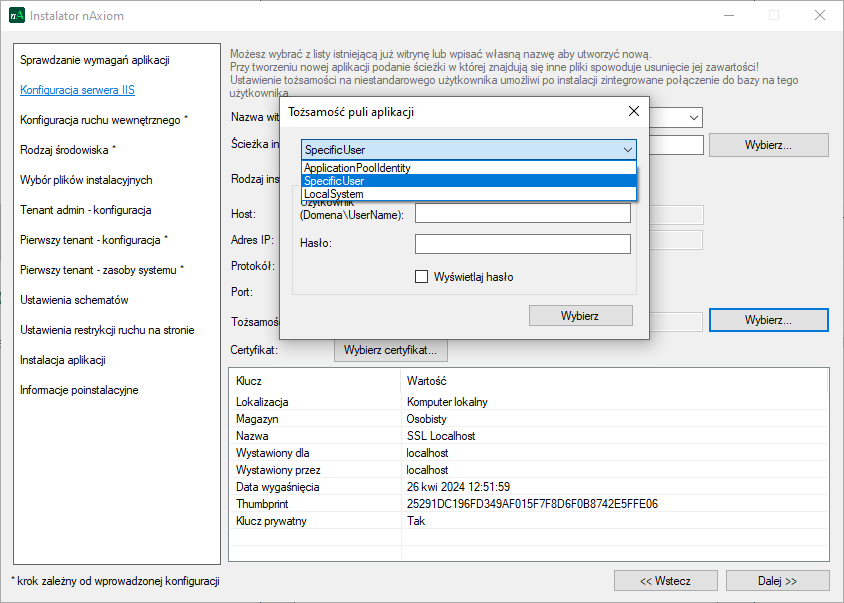The image size is (844, 603).
Task: Open the SpecificUser identity combo box
Action: coord(469,150)
